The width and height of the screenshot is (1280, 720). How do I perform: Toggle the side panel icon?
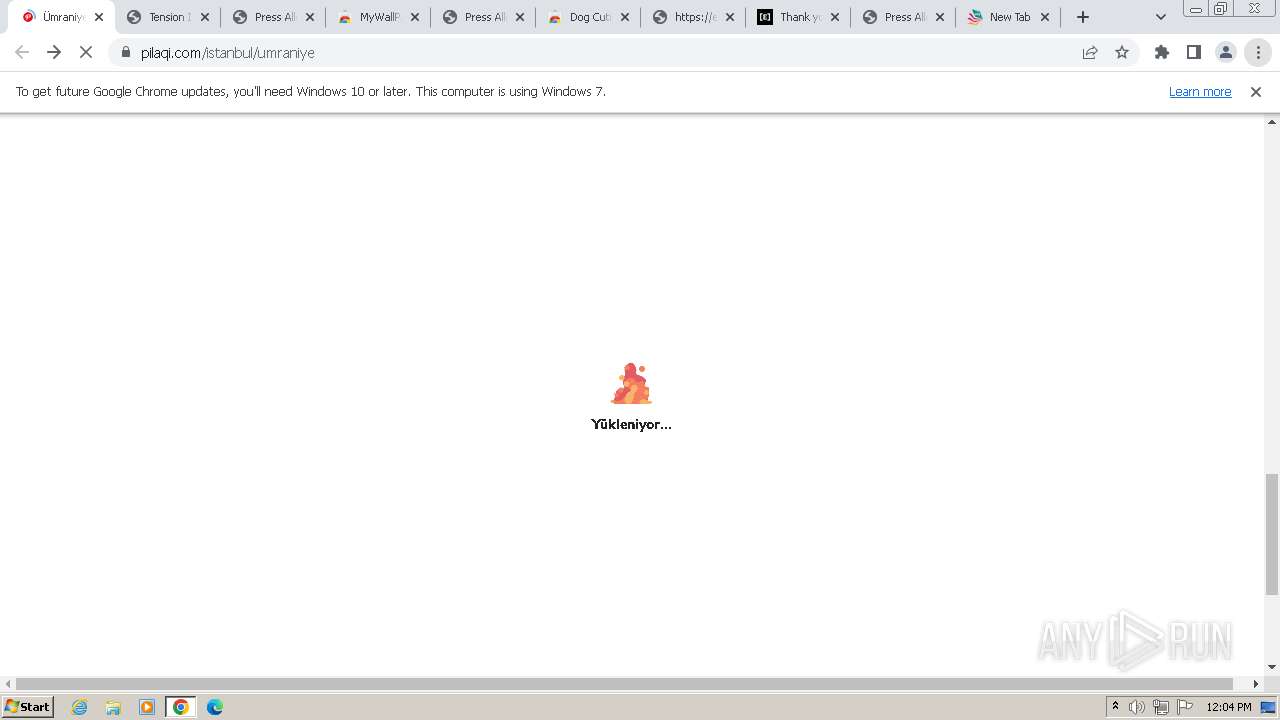point(1194,53)
